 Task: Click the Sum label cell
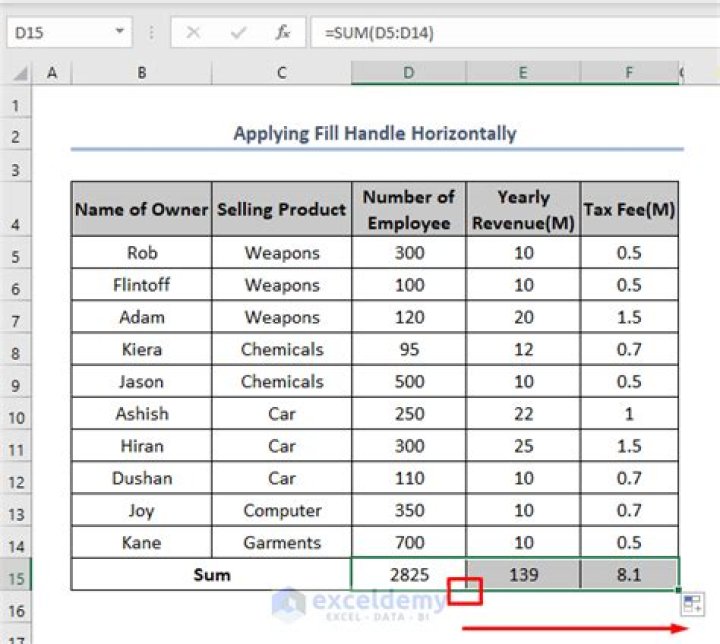(x=212, y=575)
